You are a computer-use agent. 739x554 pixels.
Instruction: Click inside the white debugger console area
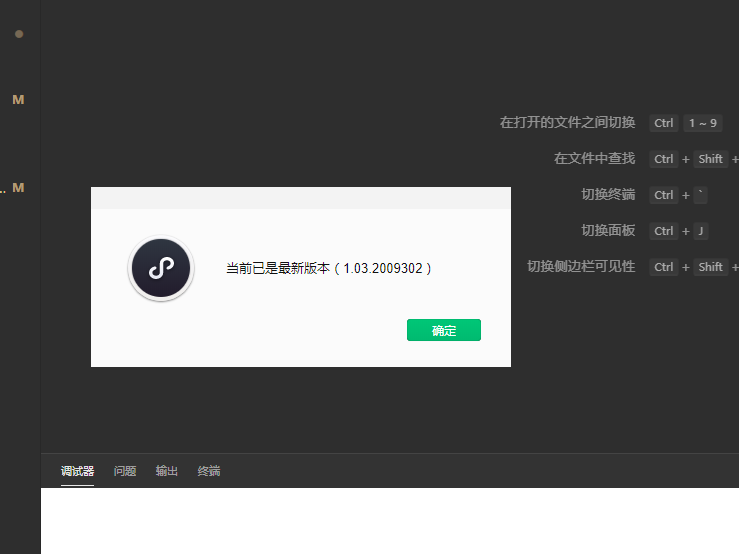[390, 521]
